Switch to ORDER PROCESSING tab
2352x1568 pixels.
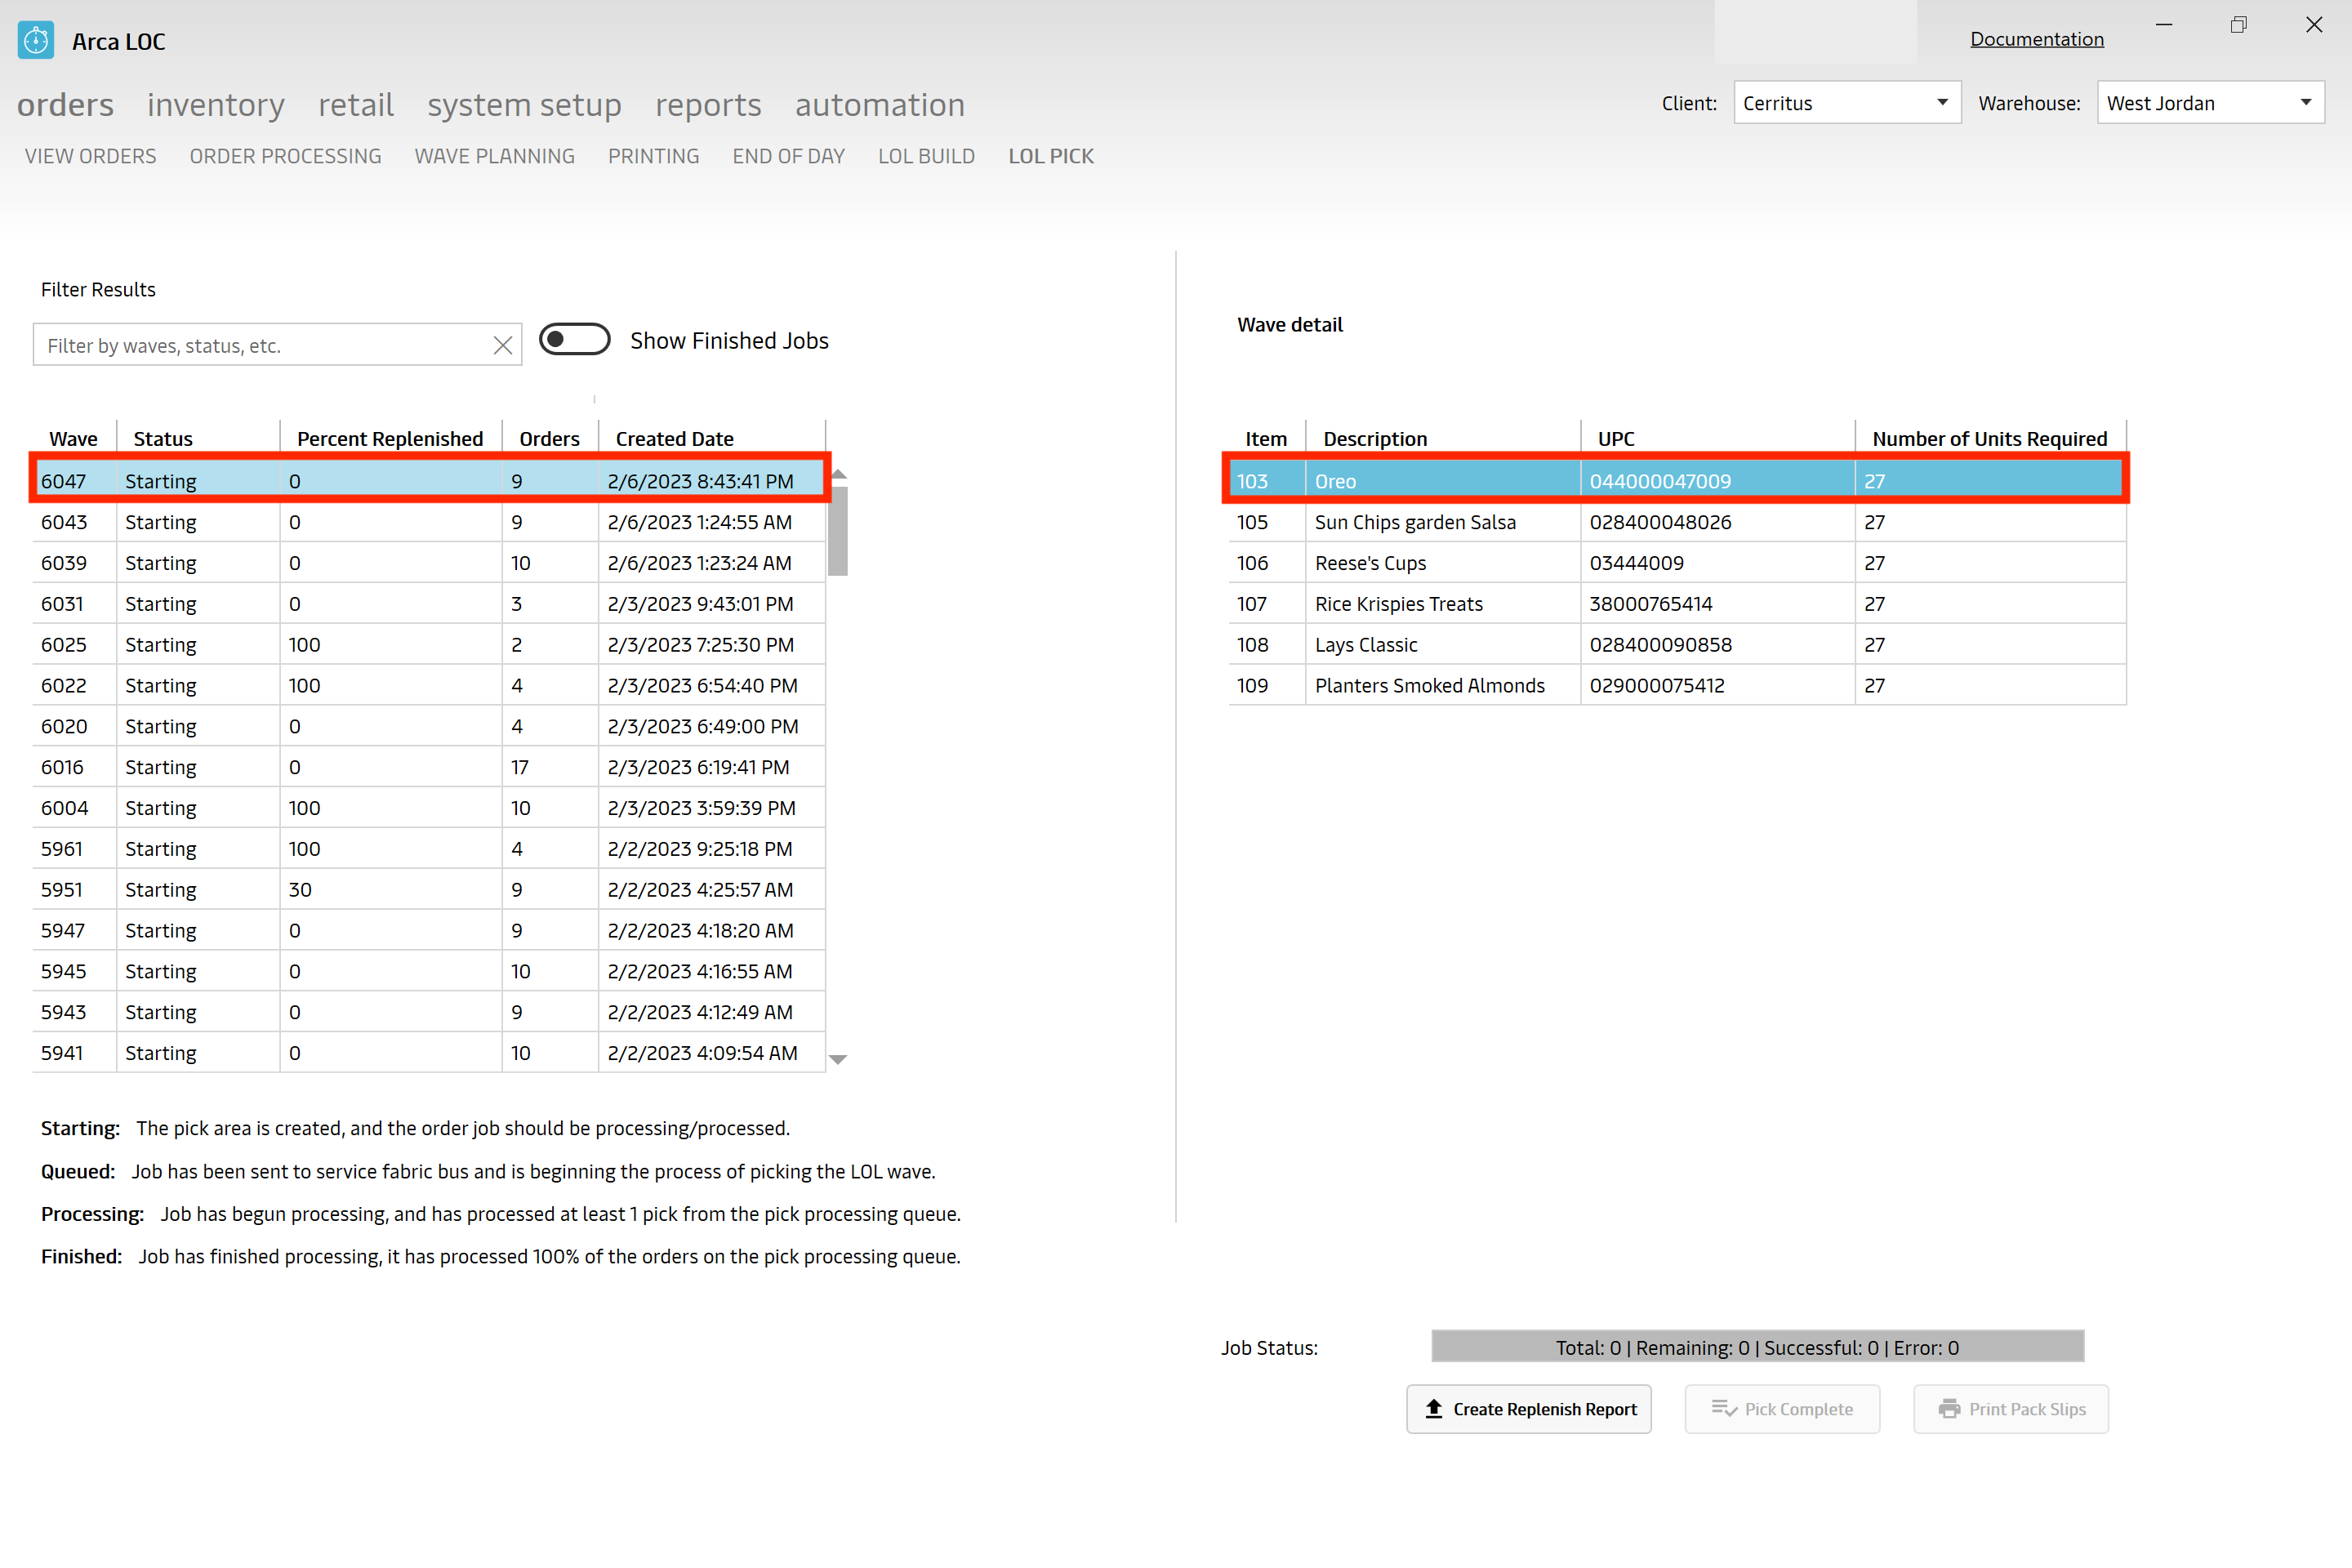[286, 156]
